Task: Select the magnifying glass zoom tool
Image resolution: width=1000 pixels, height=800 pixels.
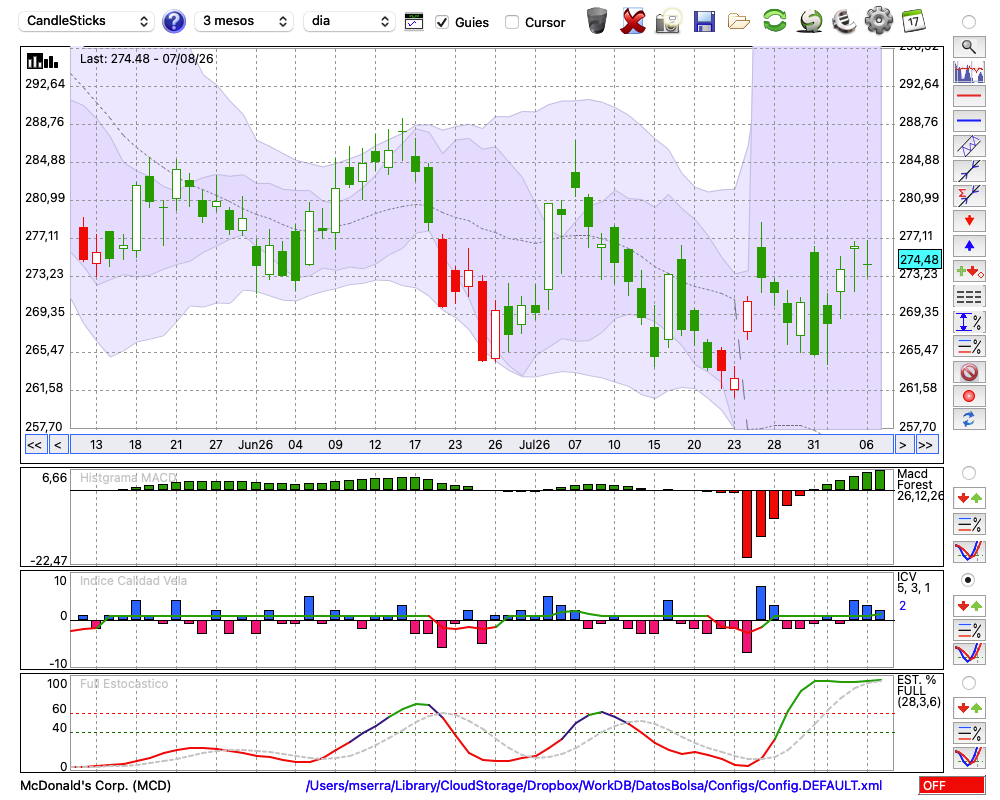Action: [x=969, y=47]
